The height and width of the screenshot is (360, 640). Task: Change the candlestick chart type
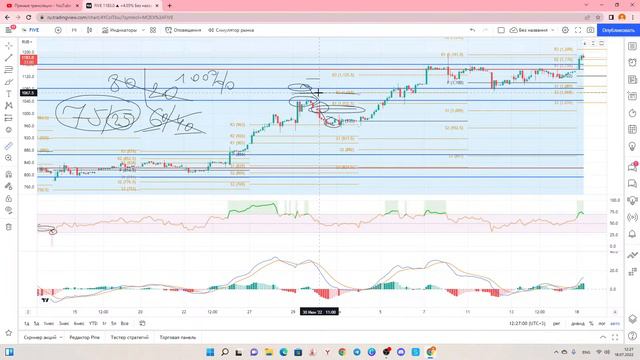[89, 30]
